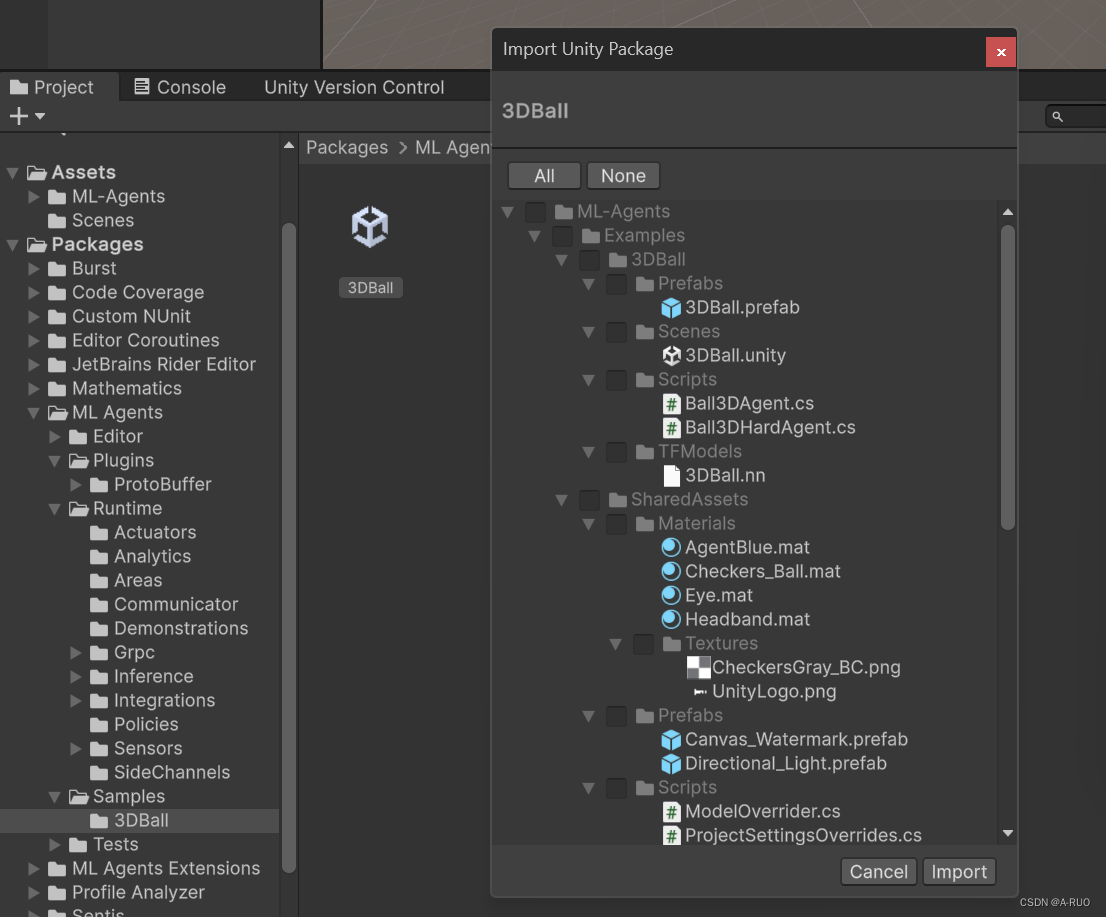Click the 3DBall package thumbnail in Project view
This screenshot has width=1106, height=917.
pyautogui.click(x=370, y=227)
